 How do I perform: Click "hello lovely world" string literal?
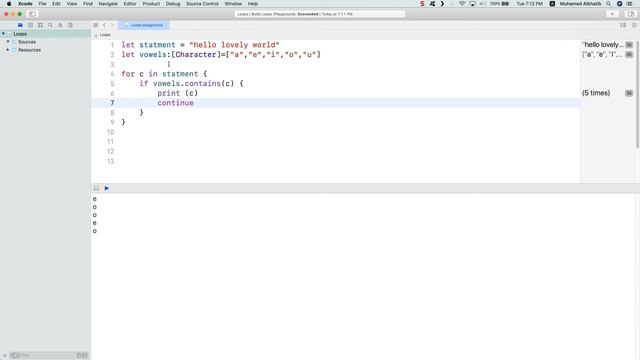point(234,44)
